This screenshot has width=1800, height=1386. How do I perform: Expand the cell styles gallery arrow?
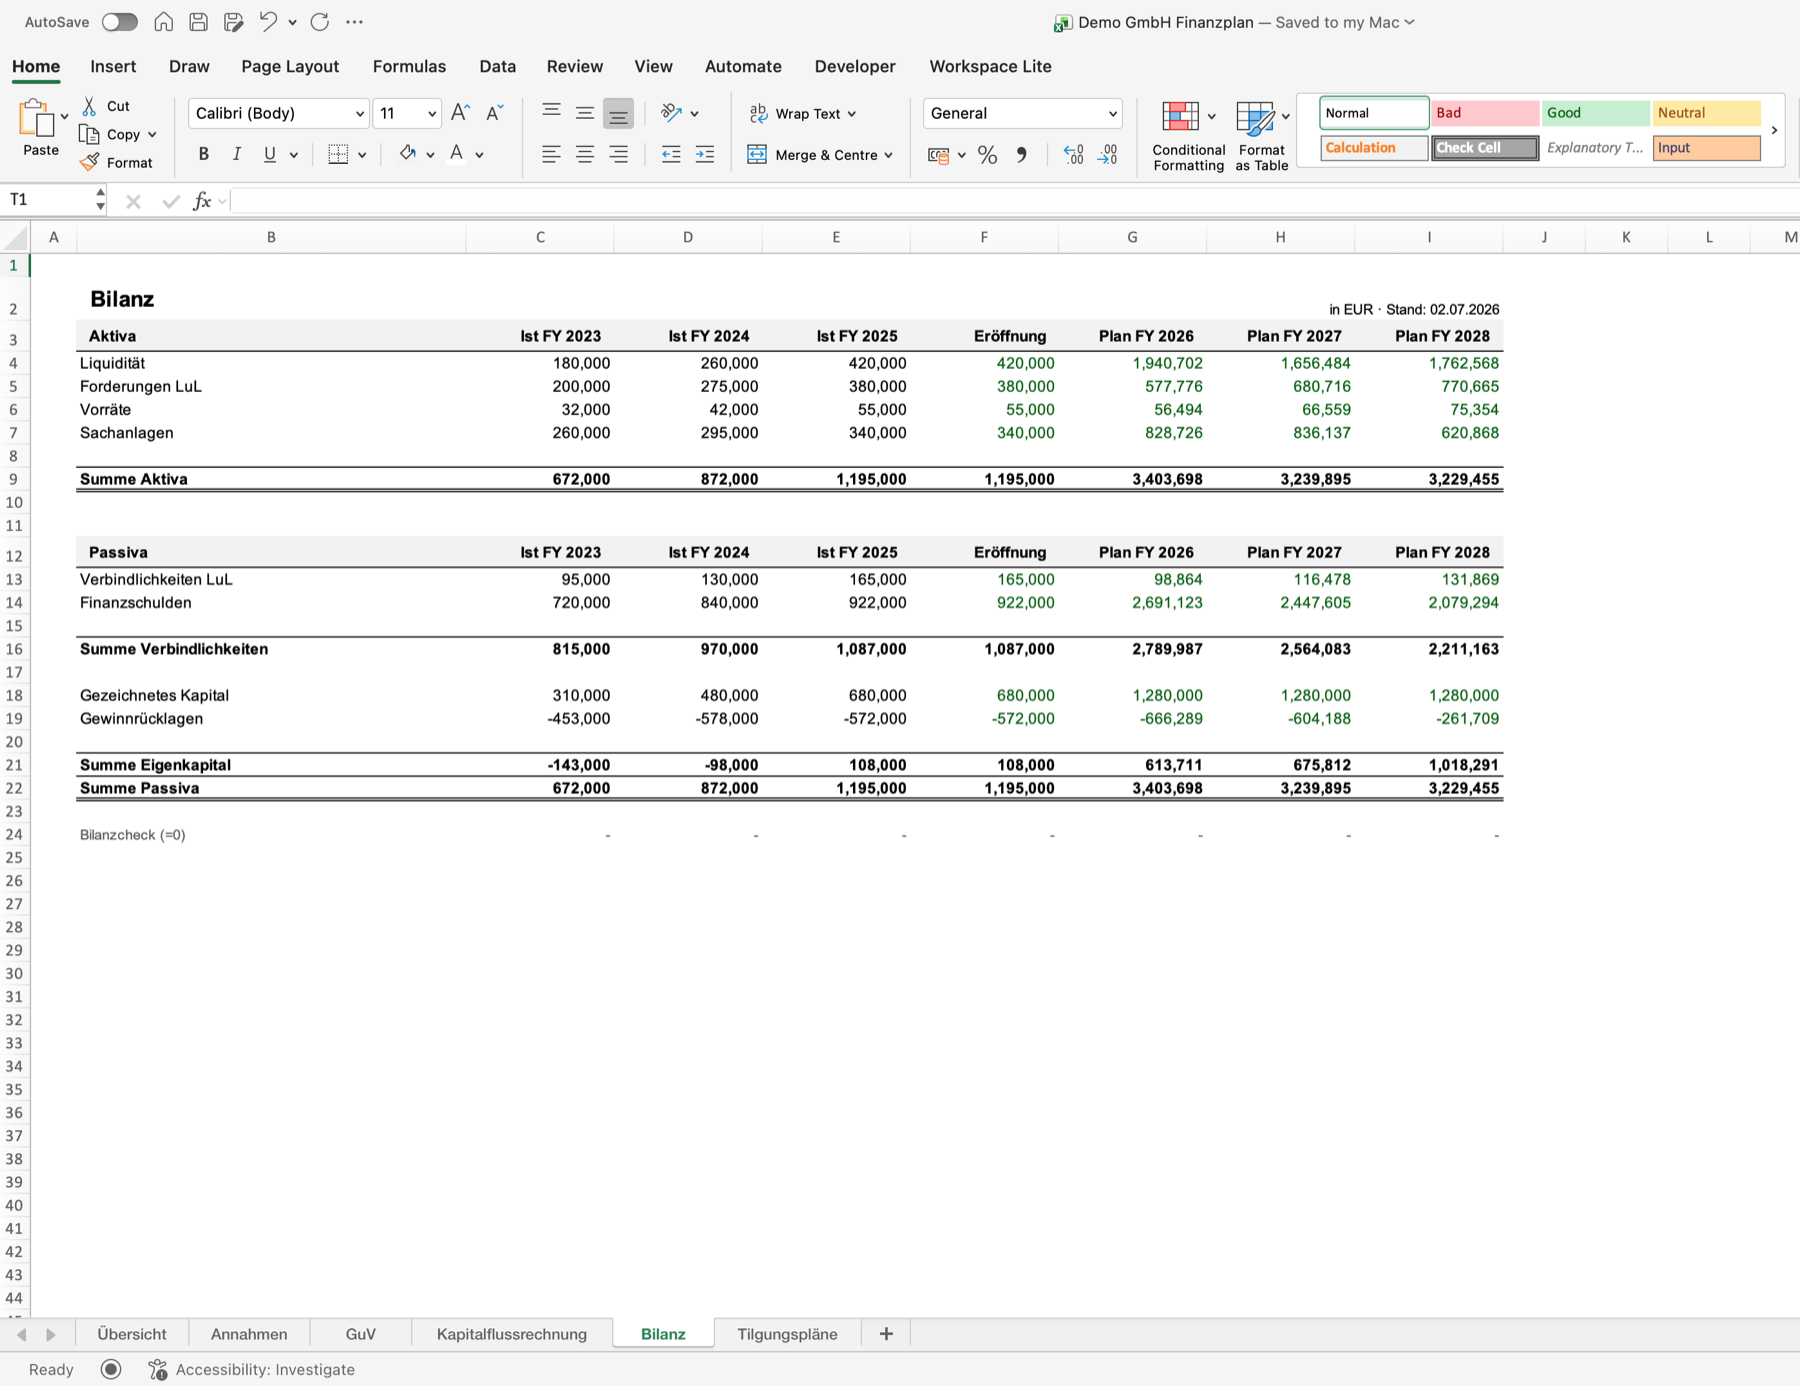pos(1775,130)
